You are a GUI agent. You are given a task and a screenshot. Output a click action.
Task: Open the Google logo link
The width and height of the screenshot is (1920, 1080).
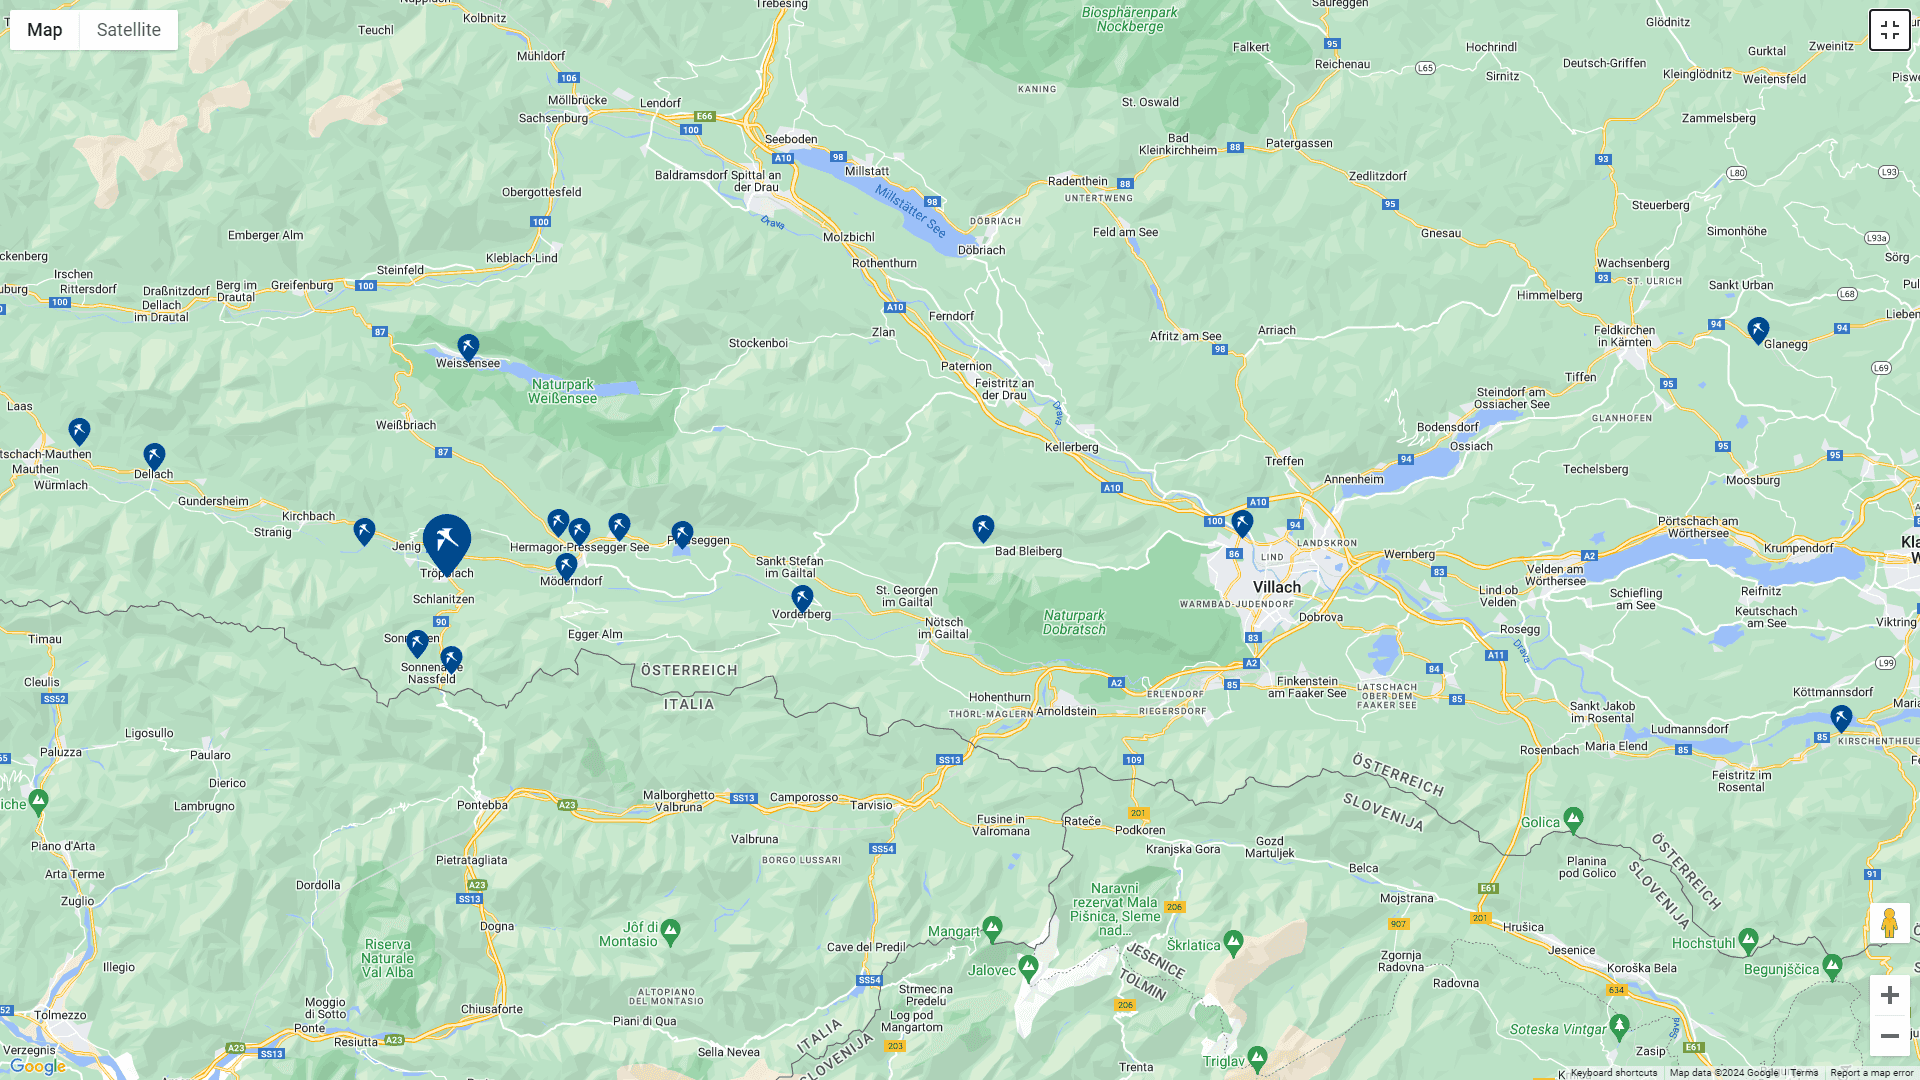pos(38,1067)
